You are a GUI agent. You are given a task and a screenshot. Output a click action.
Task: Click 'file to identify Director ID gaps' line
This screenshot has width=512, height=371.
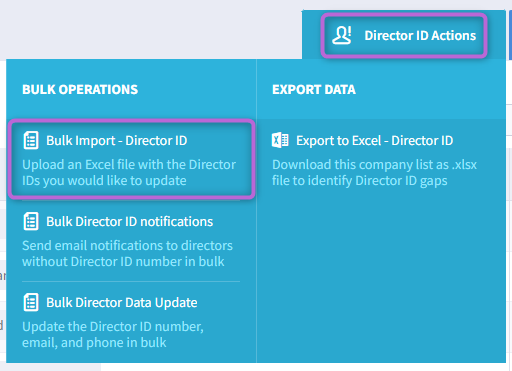click(x=360, y=181)
